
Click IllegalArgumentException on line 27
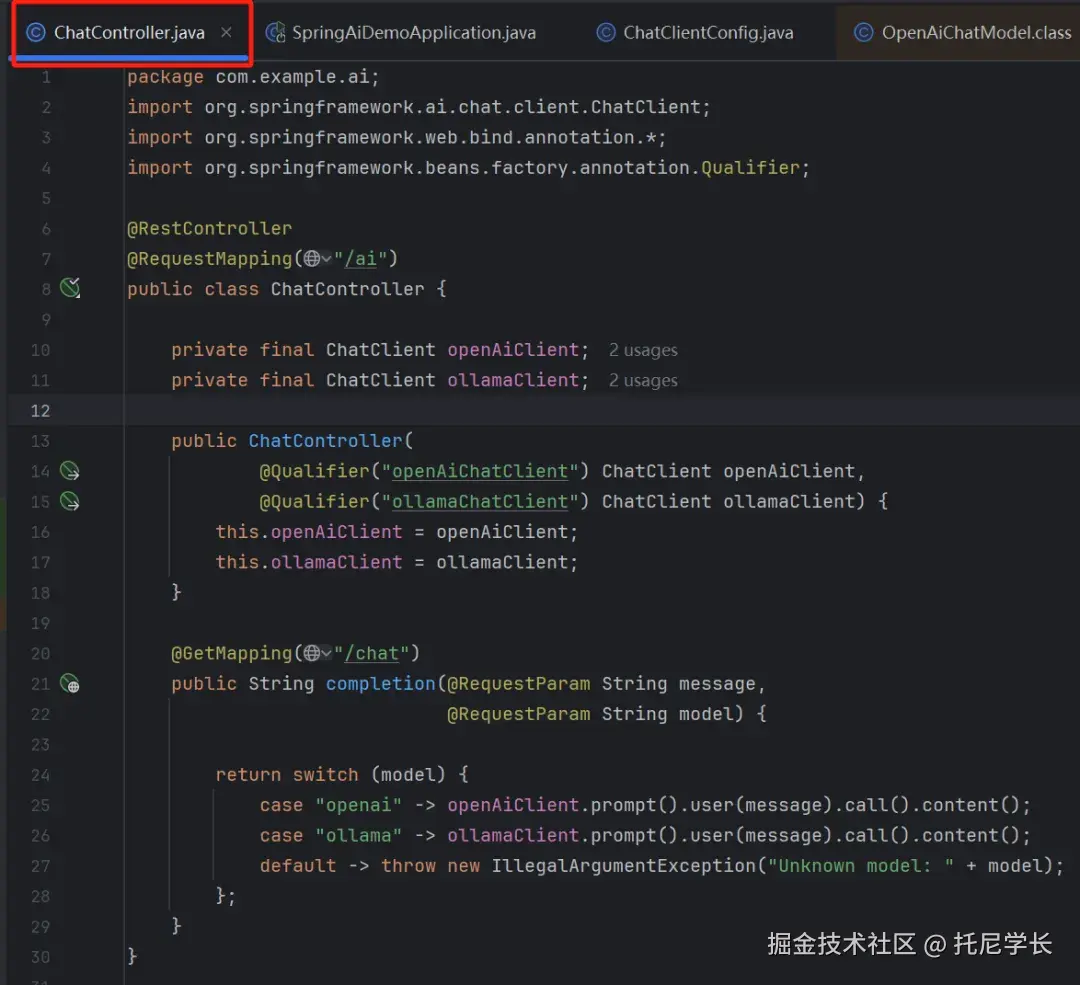(x=623, y=866)
